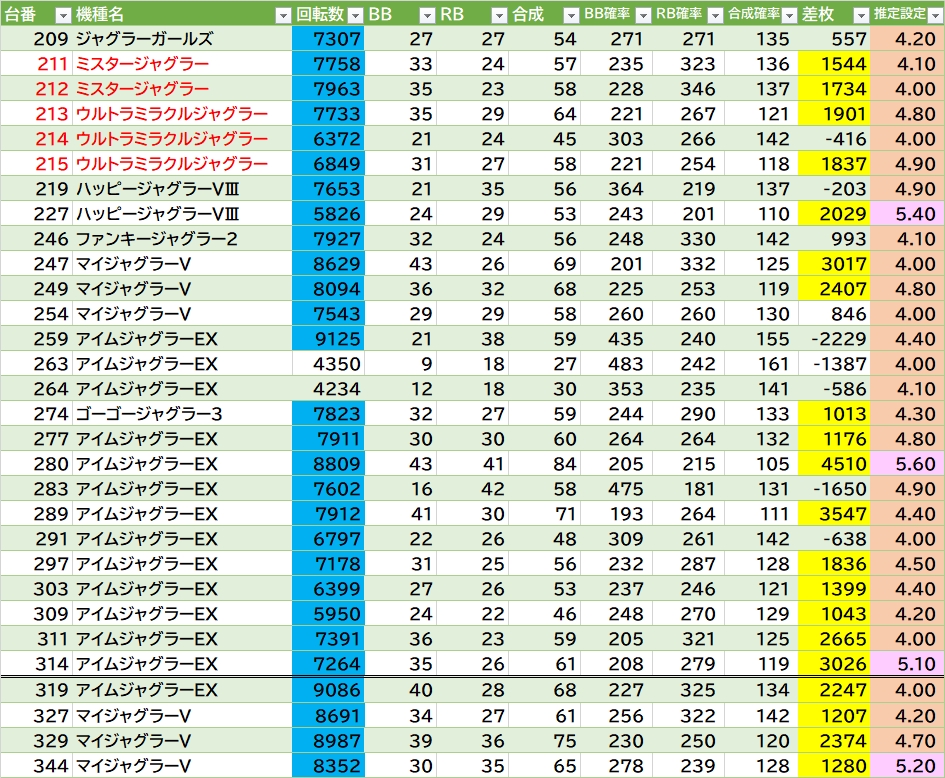This screenshot has height=778, width=945.
Task: Click 差枚 cell showing 1544
Action: [834, 64]
